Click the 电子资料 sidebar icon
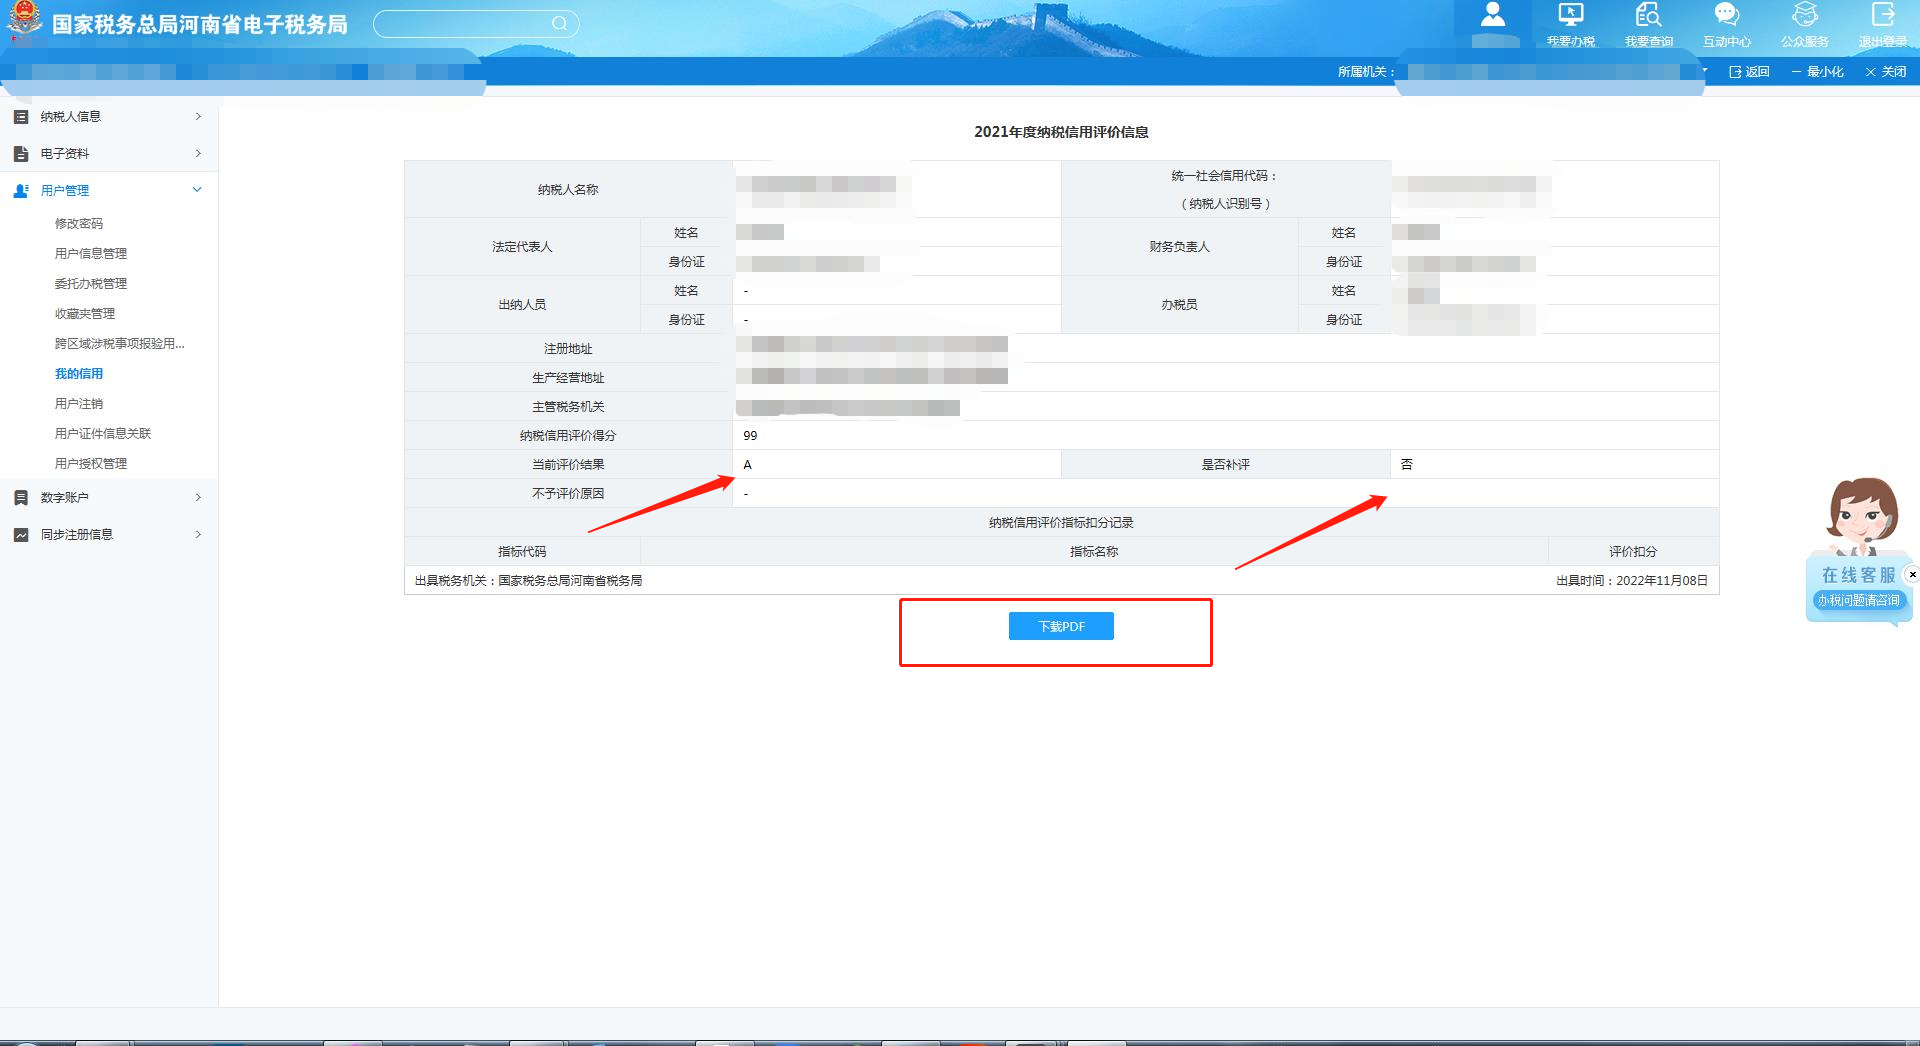The height and width of the screenshot is (1046, 1920). coord(21,154)
